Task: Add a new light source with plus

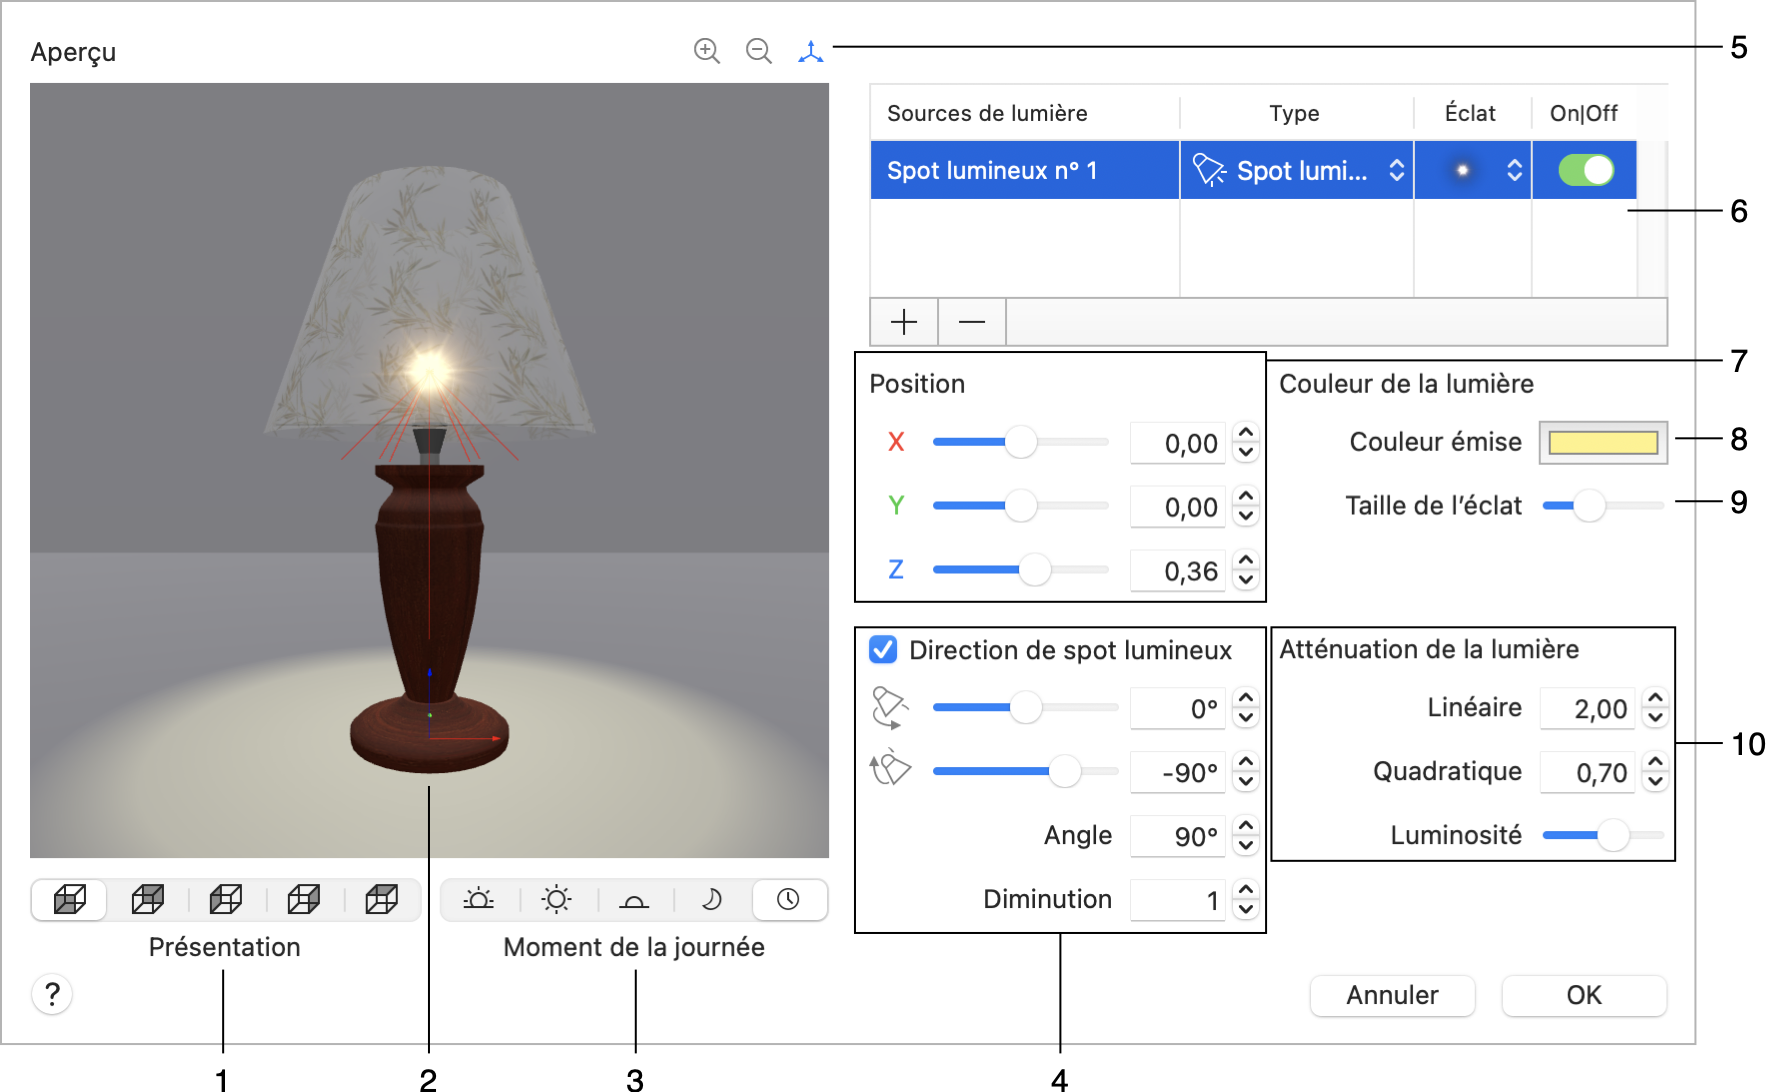Action: point(904,321)
